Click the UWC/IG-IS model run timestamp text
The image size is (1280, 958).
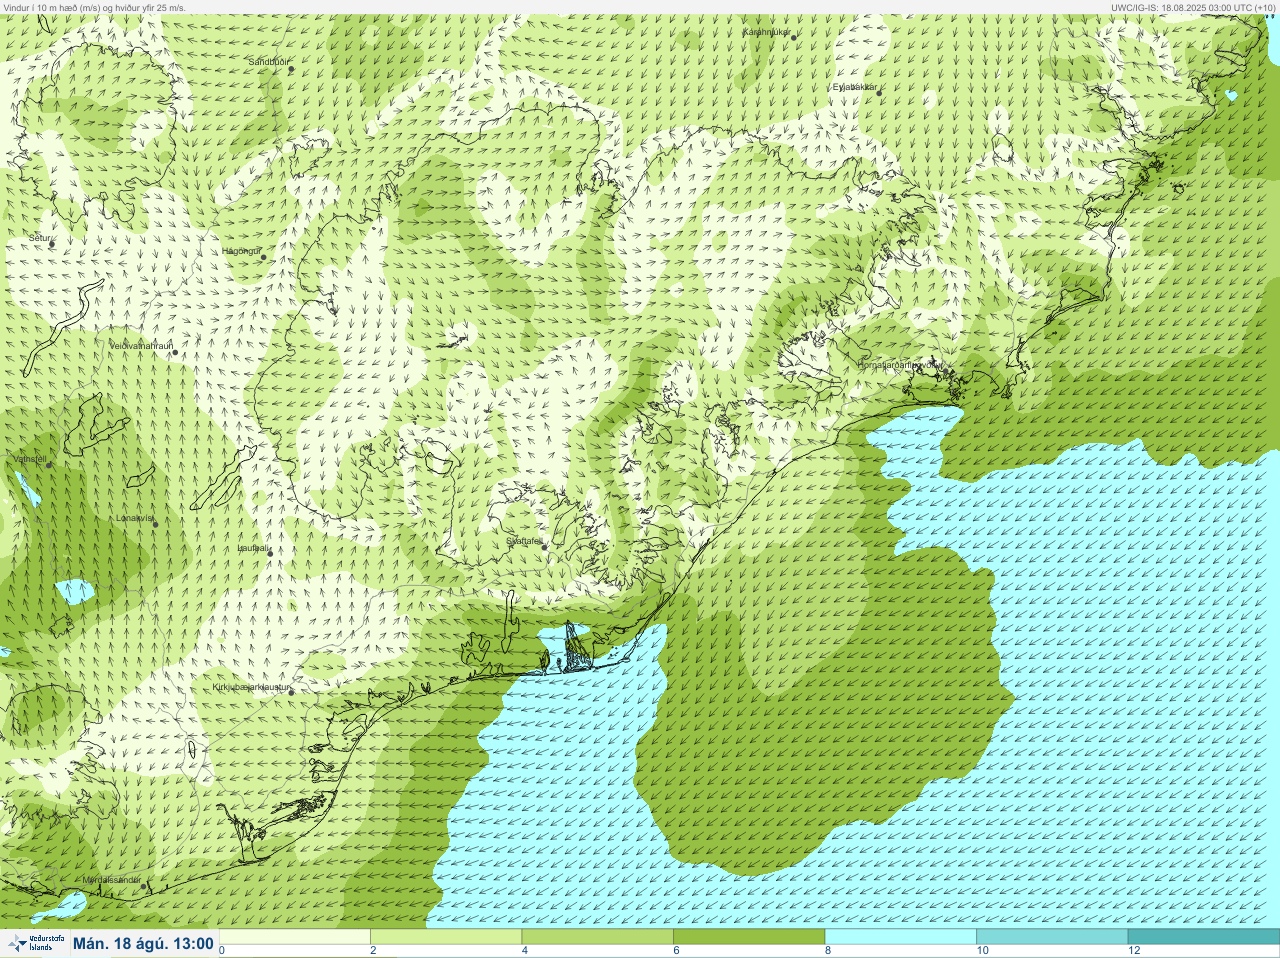coord(1192,7)
